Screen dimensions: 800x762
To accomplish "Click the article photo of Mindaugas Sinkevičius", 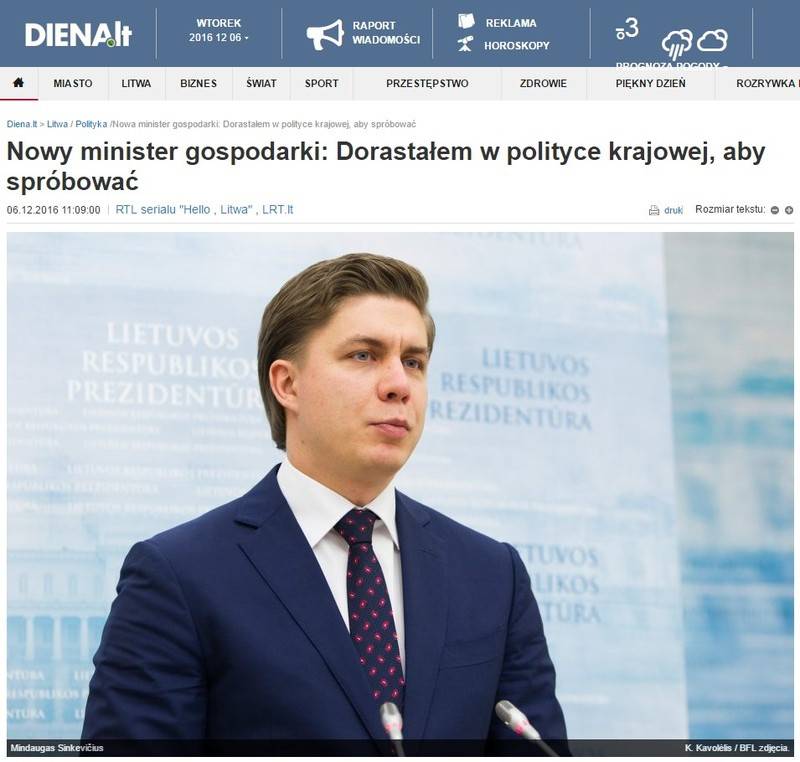I will click(400, 494).
